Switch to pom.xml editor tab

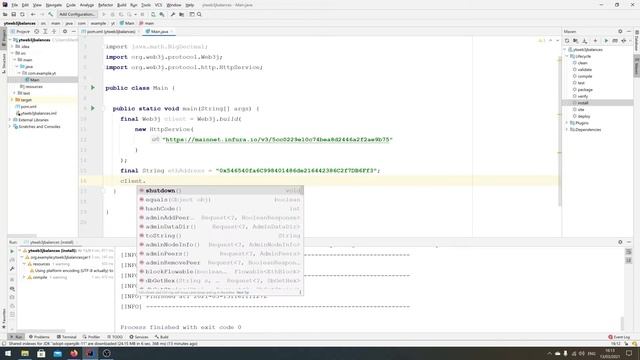coord(110,31)
